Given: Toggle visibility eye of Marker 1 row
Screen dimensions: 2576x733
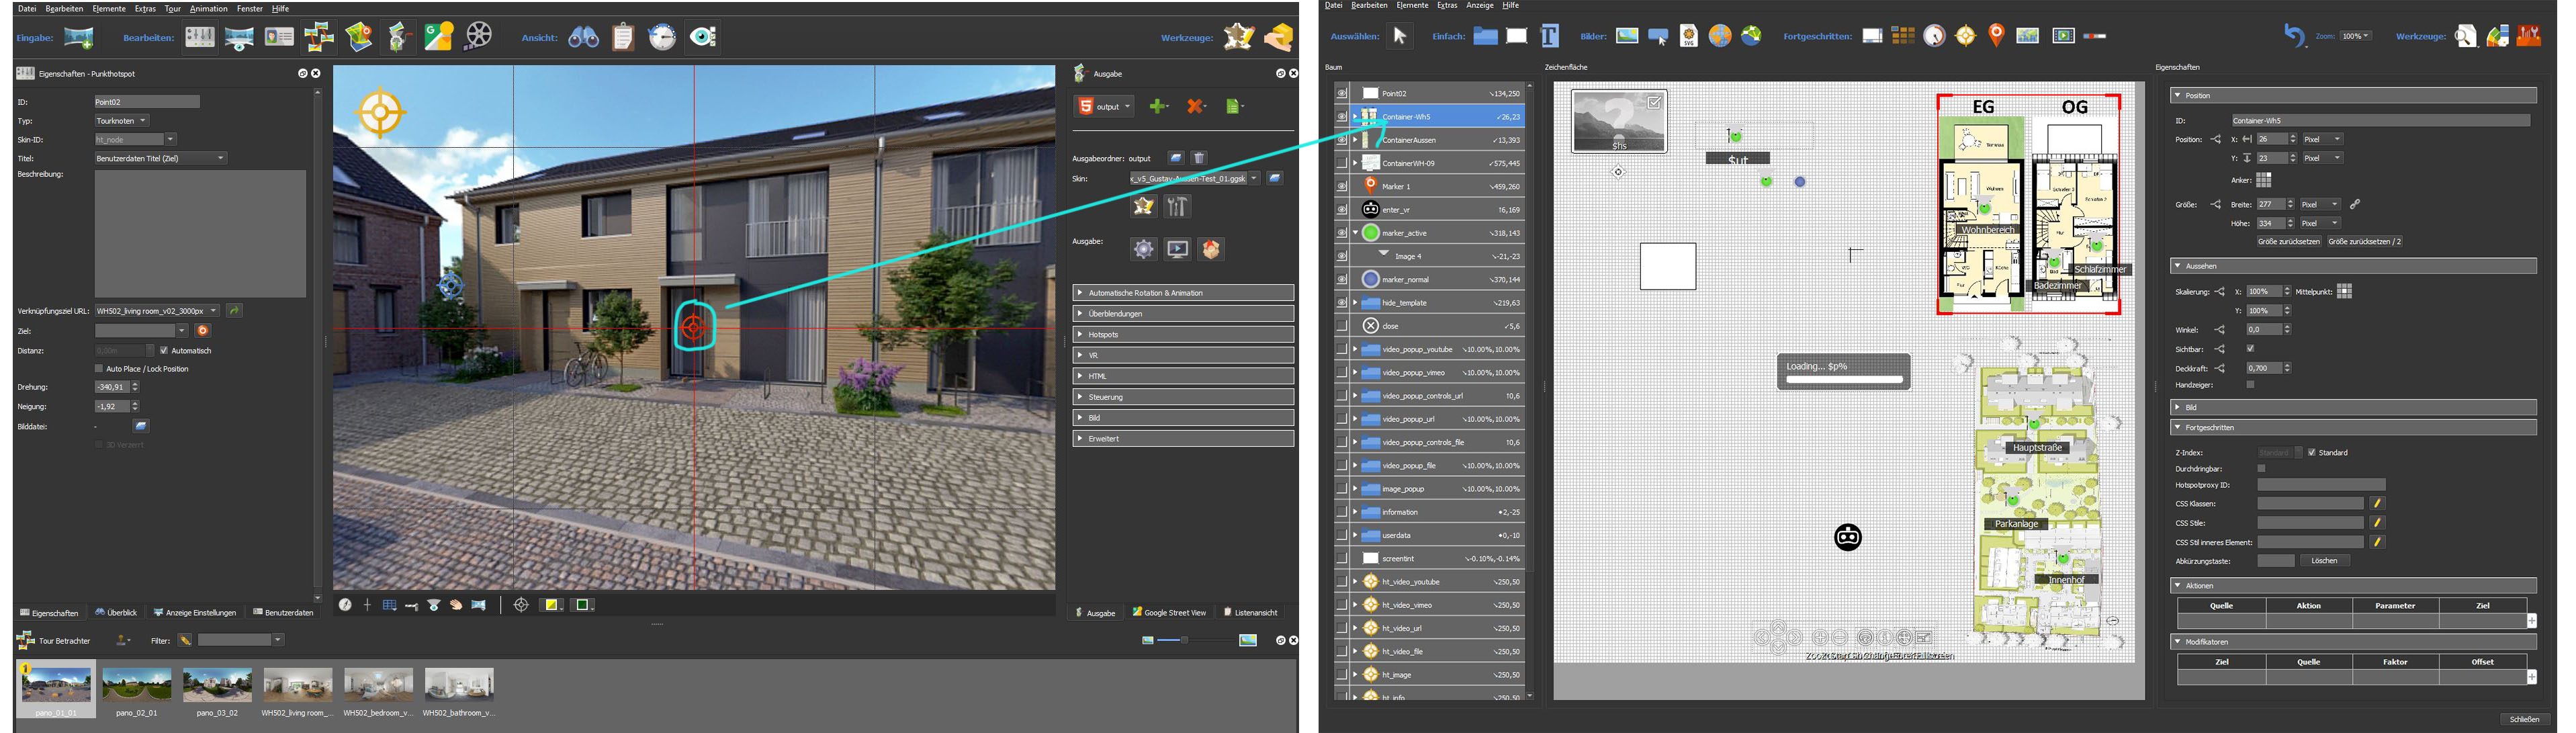Looking at the screenshot, I should [x=1341, y=186].
